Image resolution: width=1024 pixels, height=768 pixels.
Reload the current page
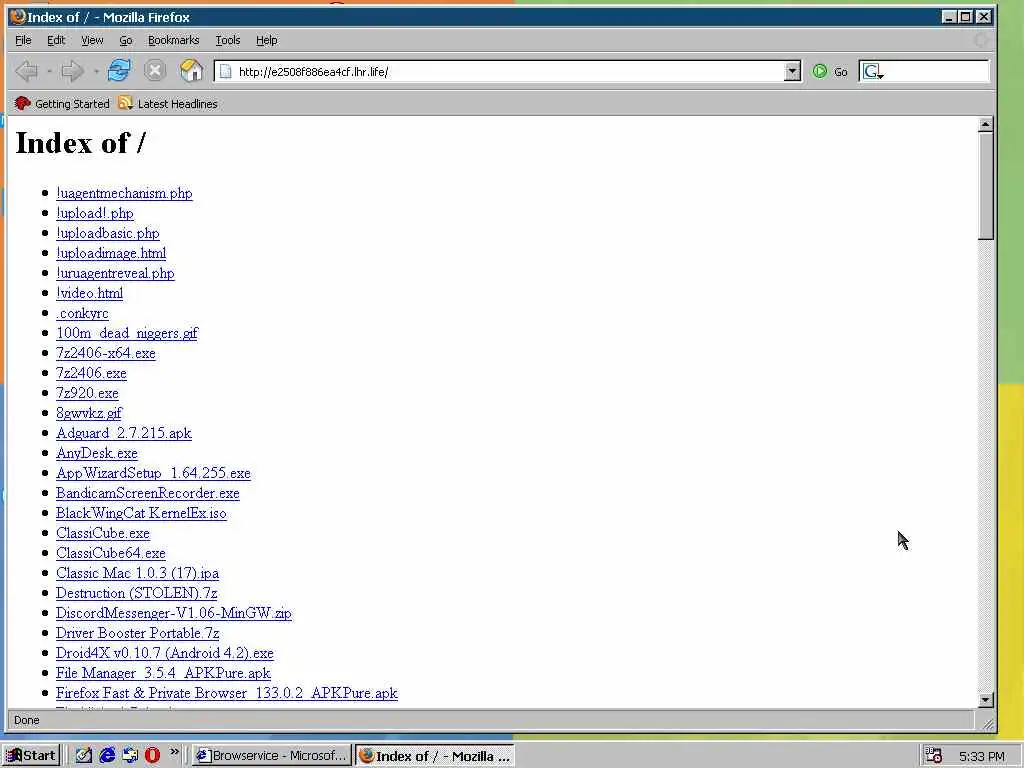119,71
